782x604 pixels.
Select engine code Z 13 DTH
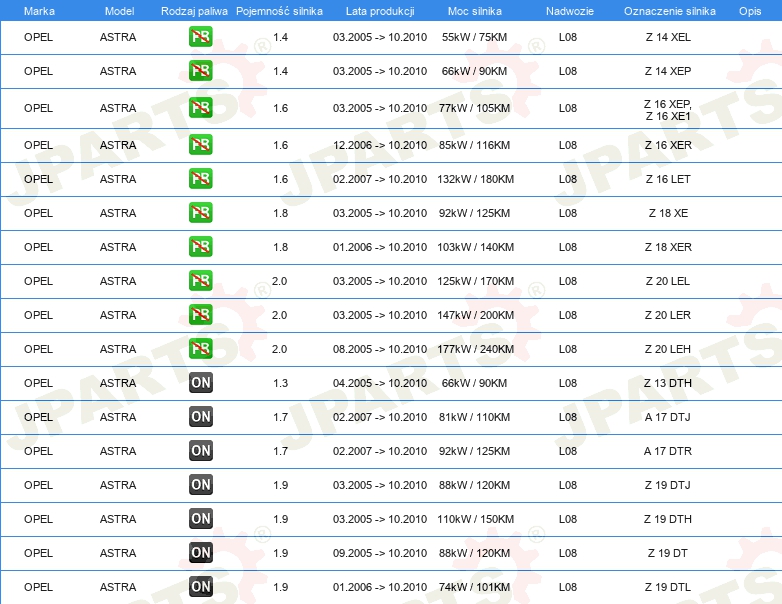[668, 383]
